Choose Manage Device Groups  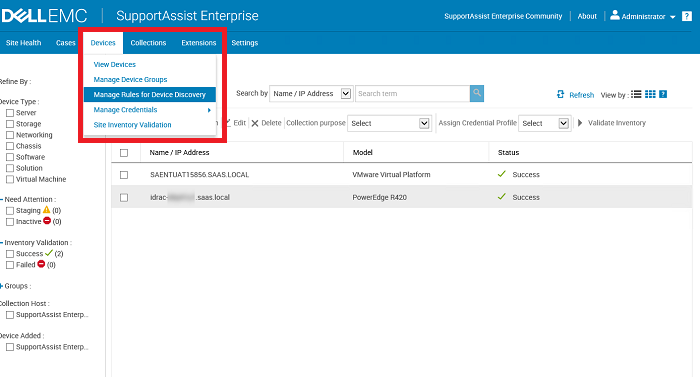[130, 80]
